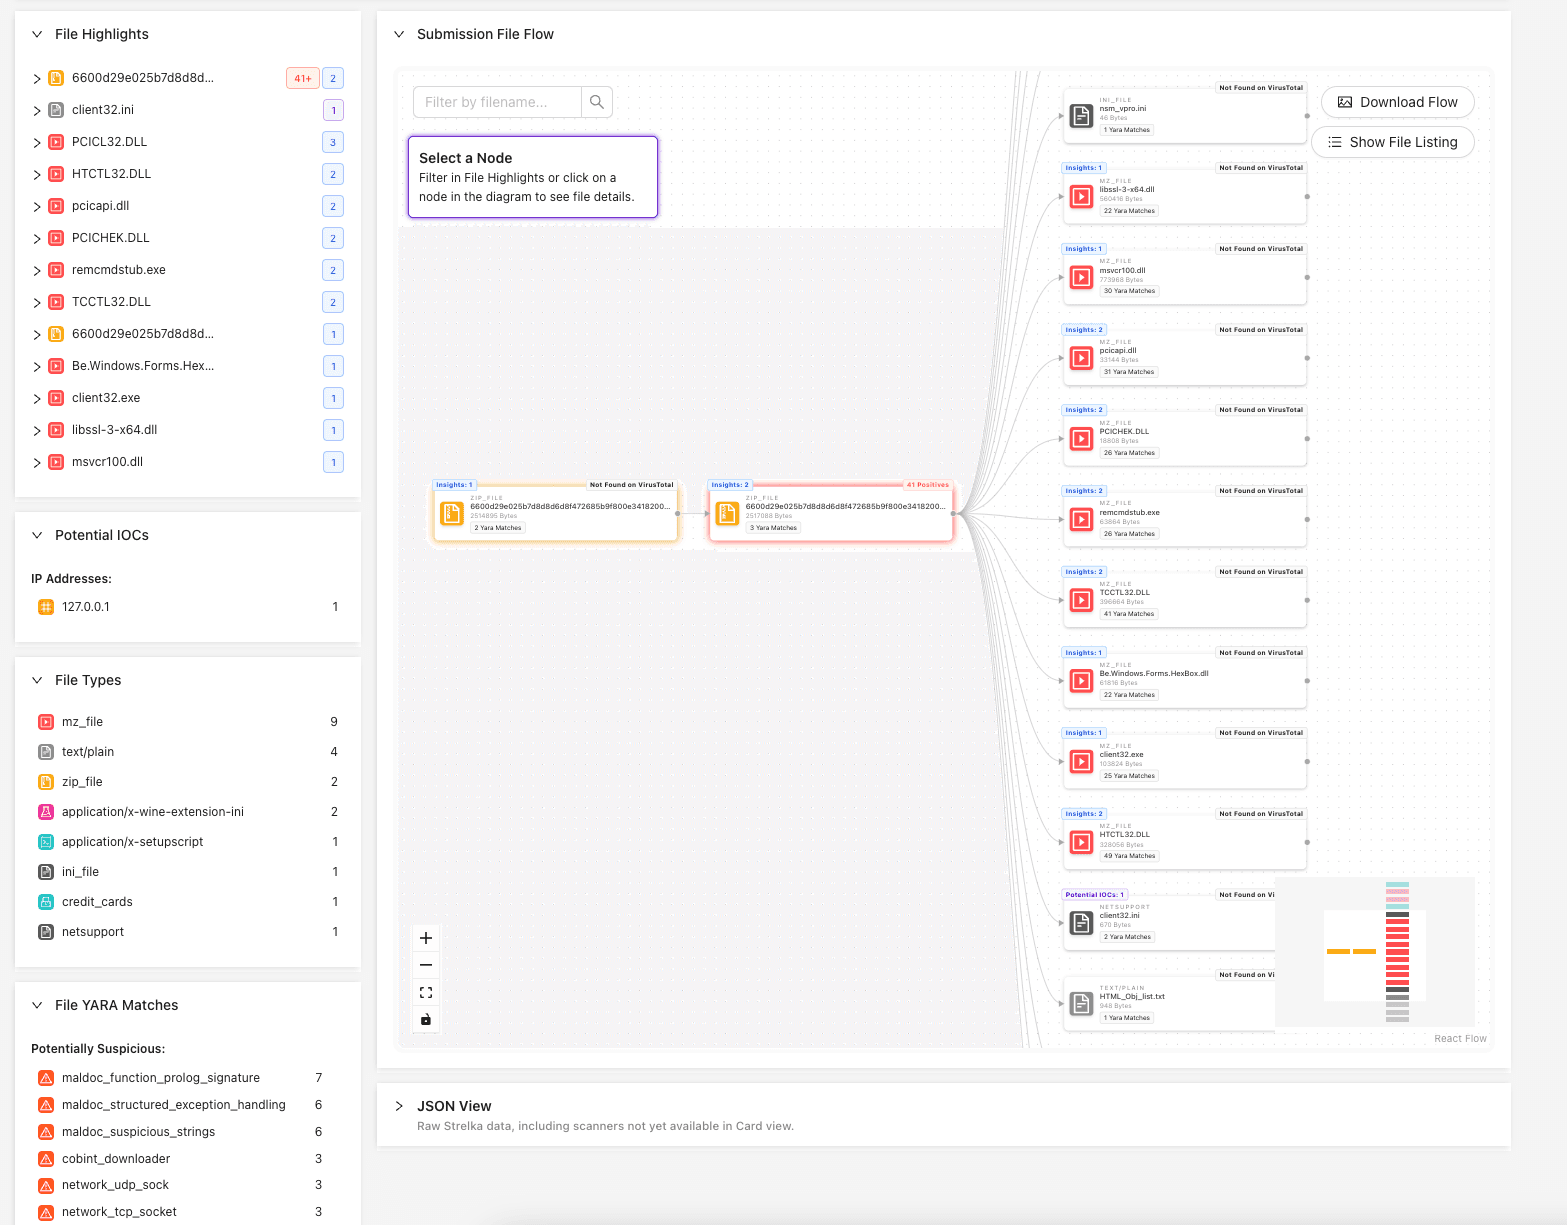
Task: Click the zip file icon on the 41 Positives node
Action: (726, 513)
